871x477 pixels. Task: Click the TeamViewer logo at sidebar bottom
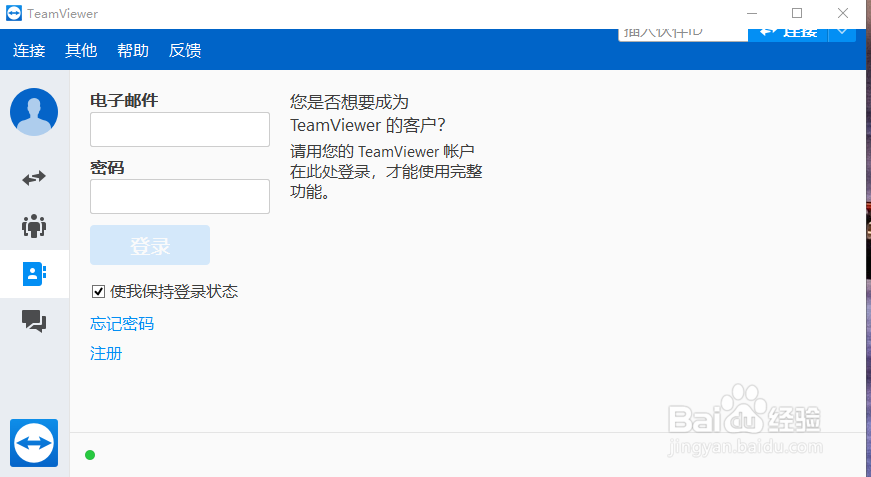34,443
